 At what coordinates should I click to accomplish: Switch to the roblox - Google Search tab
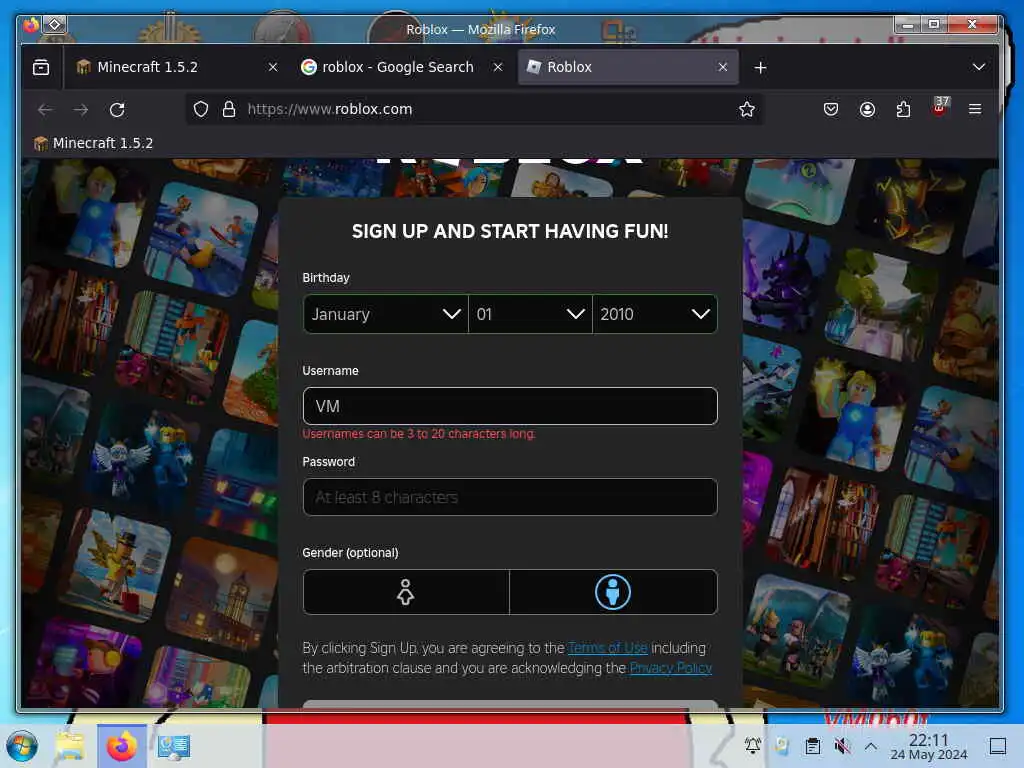402,67
